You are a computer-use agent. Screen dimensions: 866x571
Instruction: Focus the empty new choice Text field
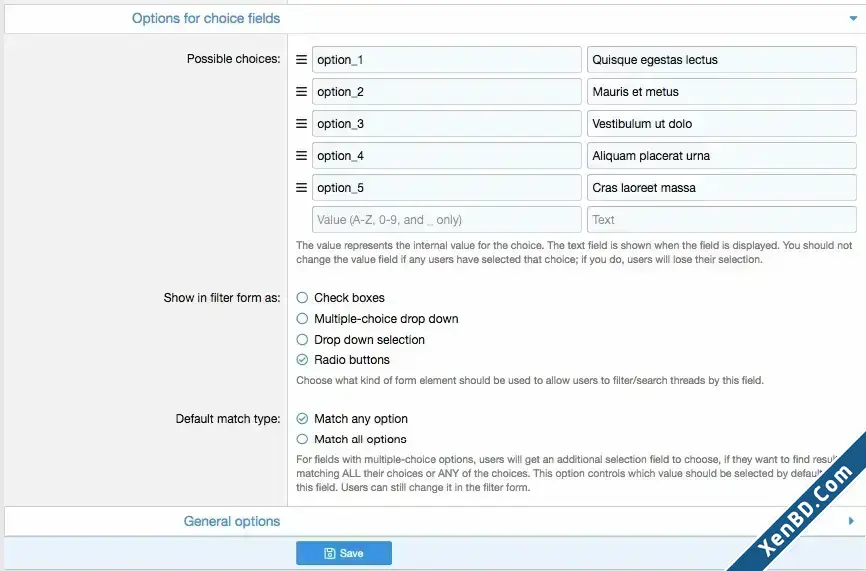click(722, 220)
